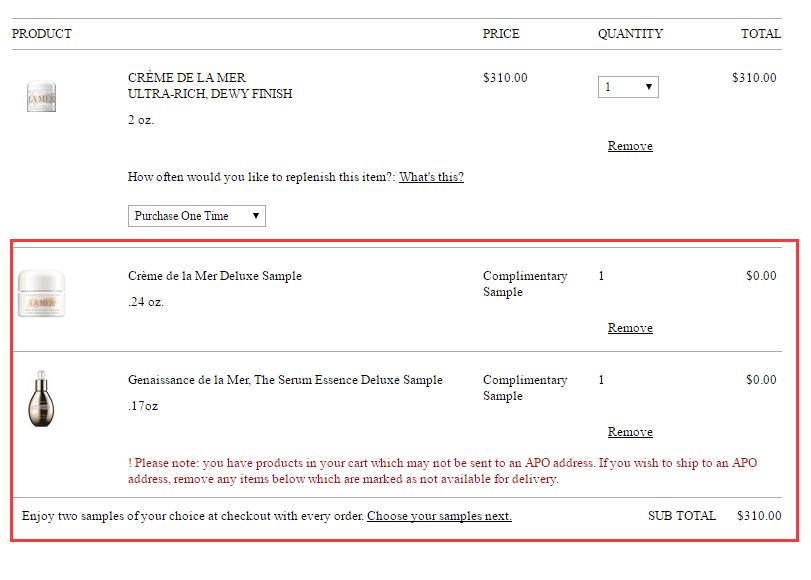The height and width of the screenshot is (580, 811).
Task: Open the Crème de la Mer jar thumbnail
Action: tap(41, 96)
